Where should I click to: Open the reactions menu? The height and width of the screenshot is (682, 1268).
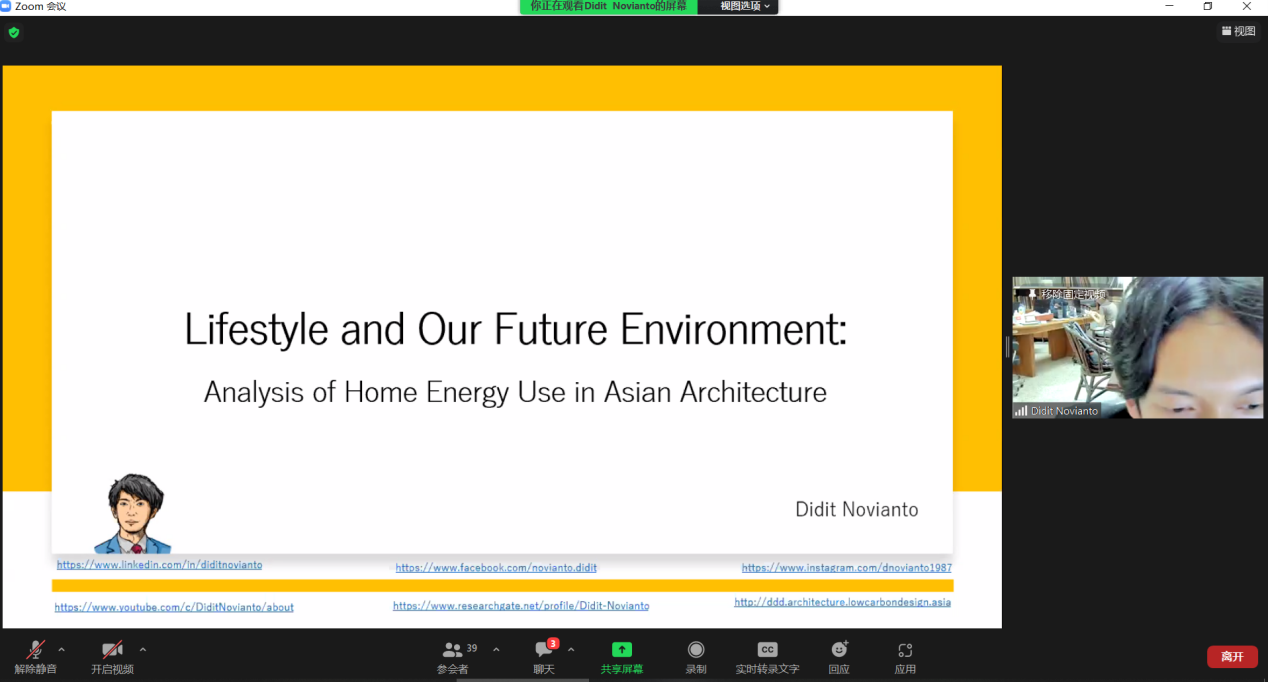click(839, 651)
